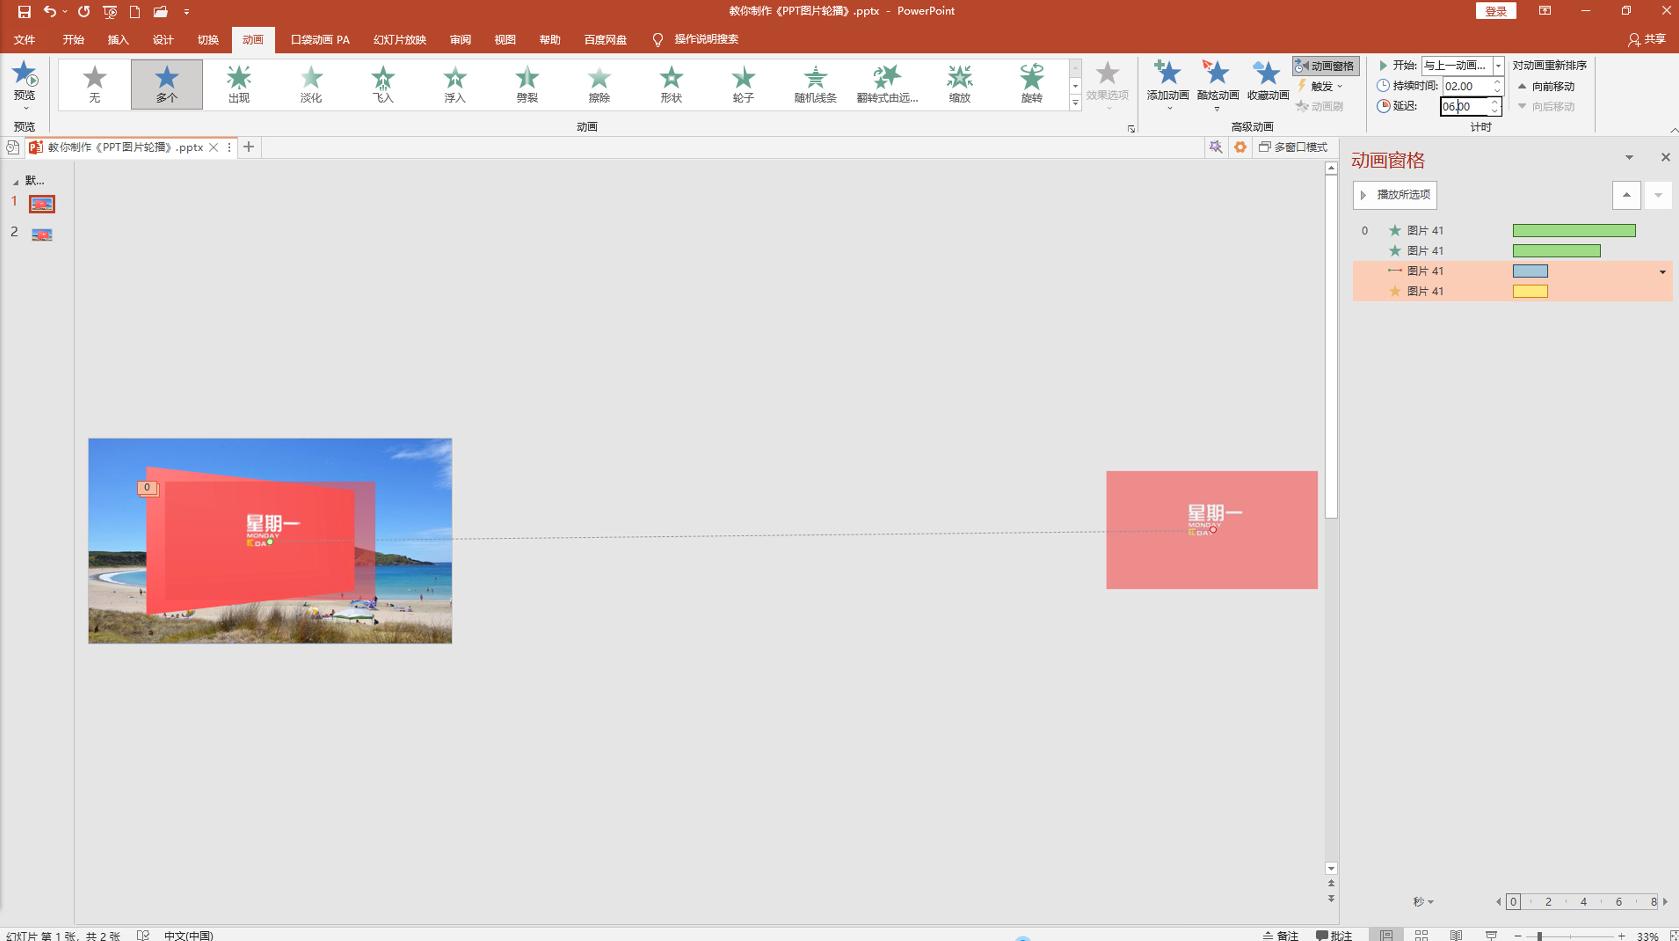The height and width of the screenshot is (941, 1679).
Task: Open the animation group dialog launcher
Action: pyautogui.click(x=1131, y=128)
